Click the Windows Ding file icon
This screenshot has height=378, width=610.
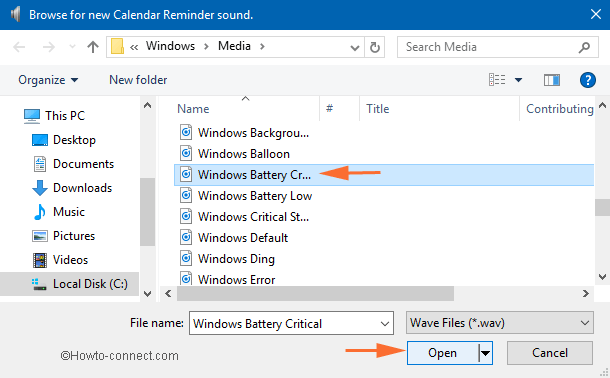(186, 258)
